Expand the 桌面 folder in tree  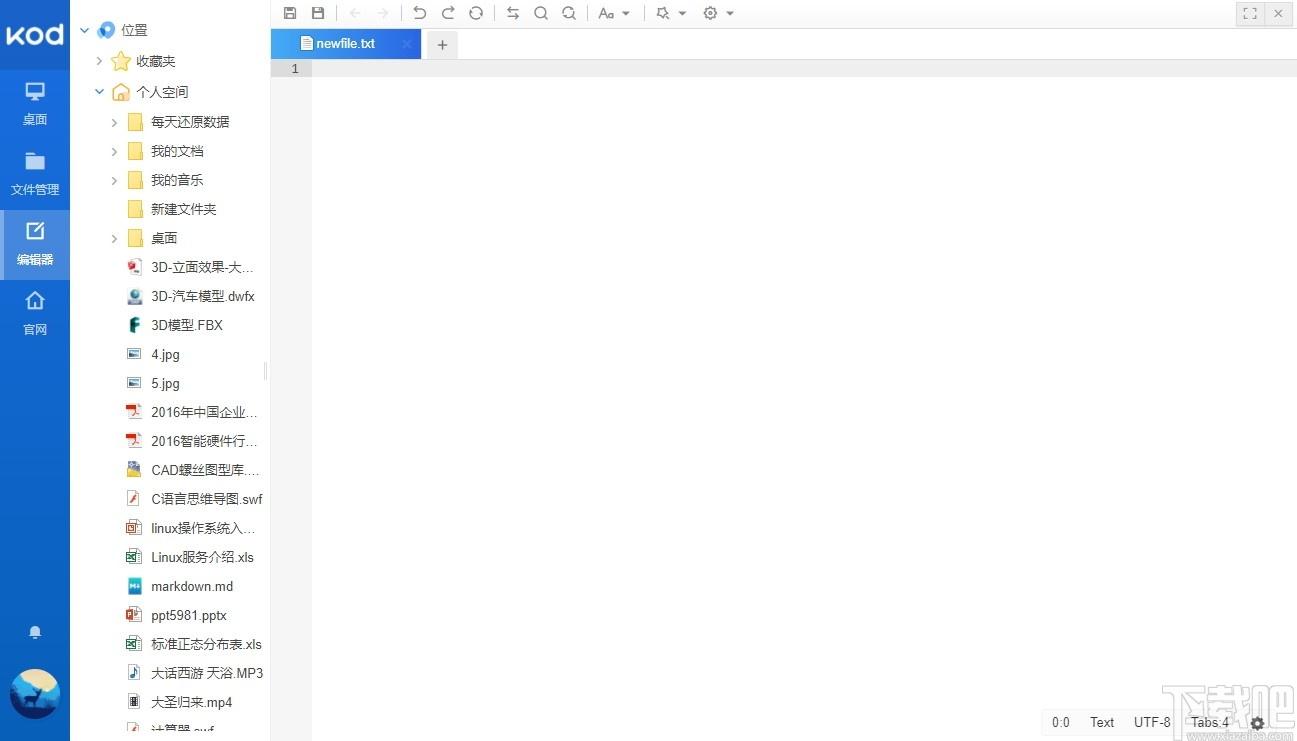[x=114, y=238]
